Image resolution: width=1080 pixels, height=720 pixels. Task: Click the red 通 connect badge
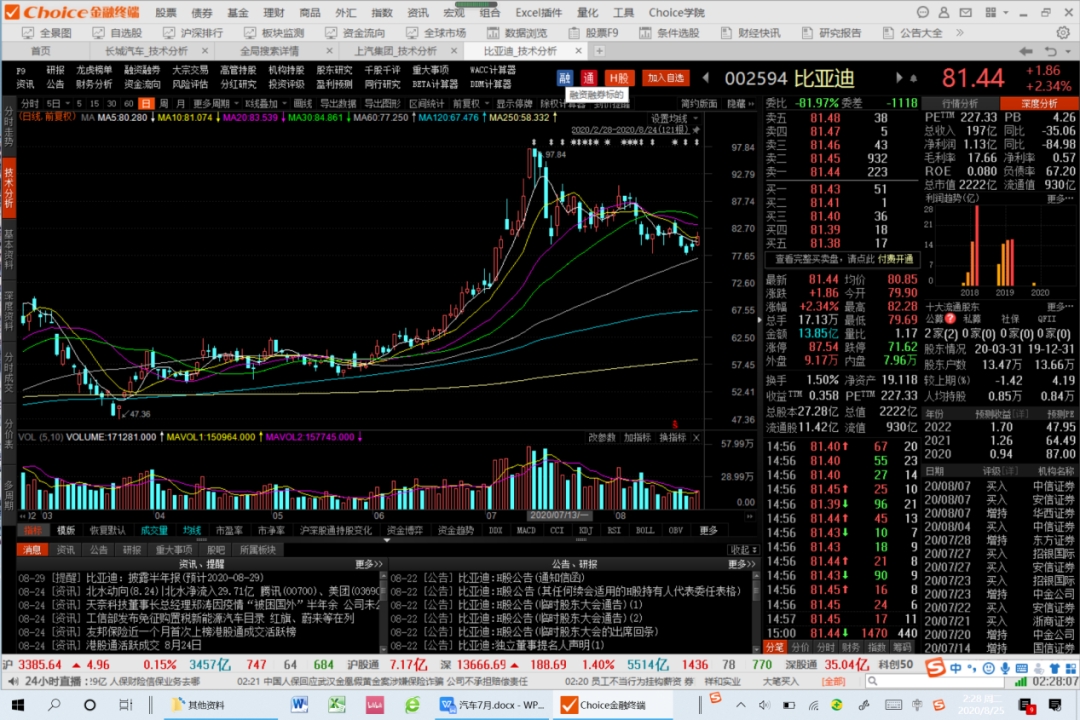pos(588,78)
